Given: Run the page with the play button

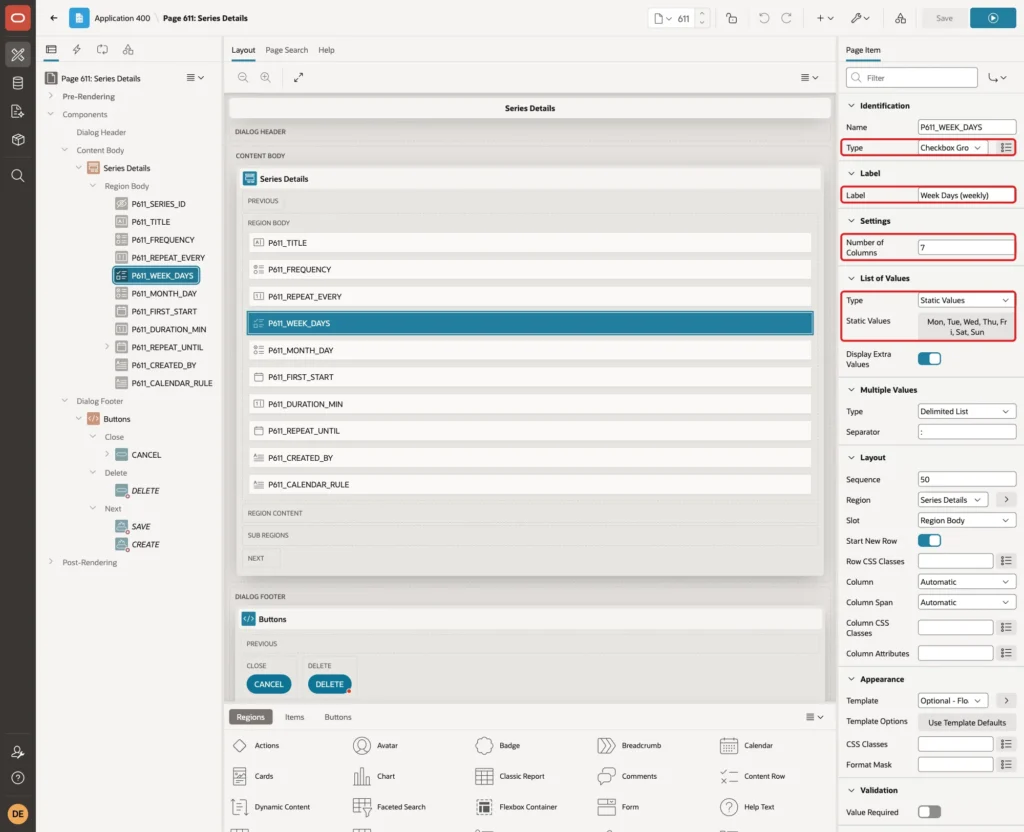Looking at the screenshot, I should (993, 18).
